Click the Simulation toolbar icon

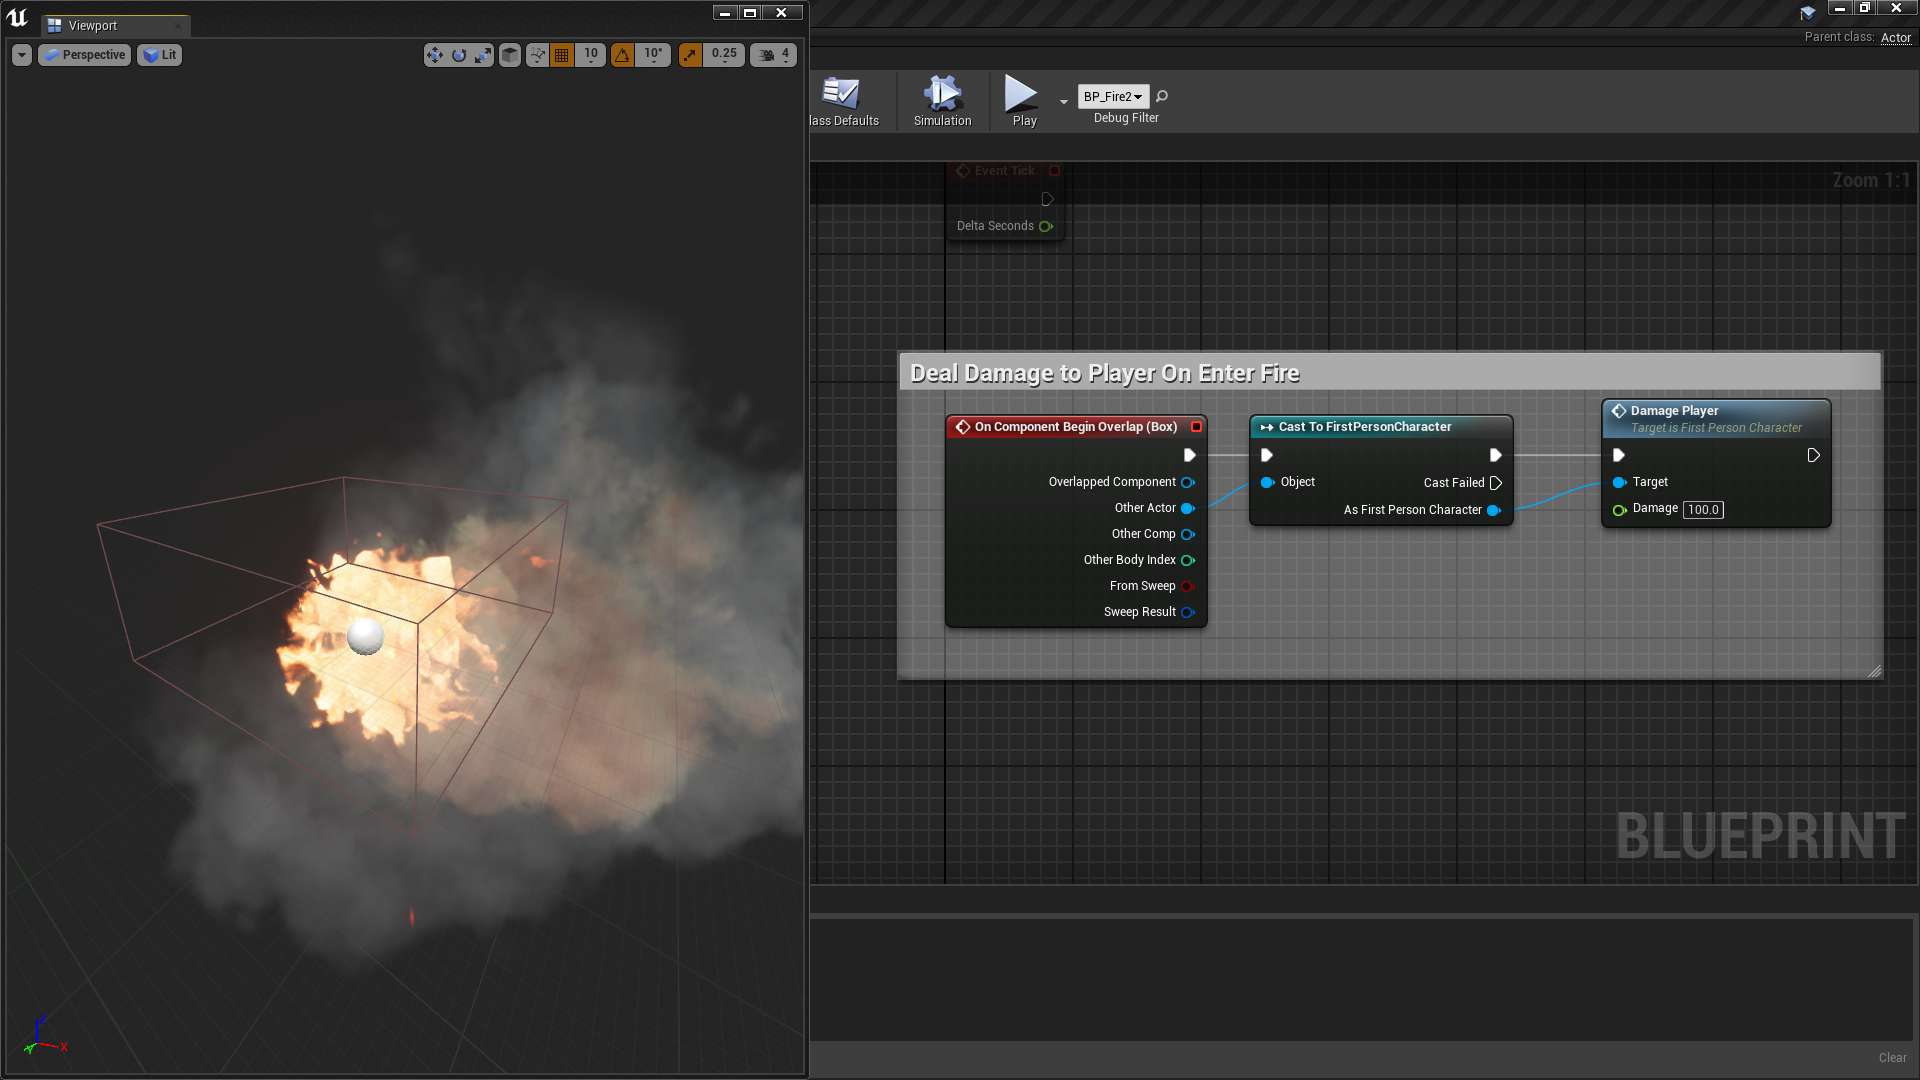pos(942,101)
